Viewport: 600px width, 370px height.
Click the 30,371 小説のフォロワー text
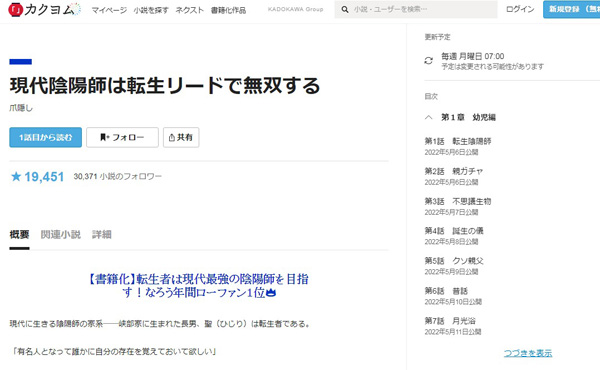(117, 176)
